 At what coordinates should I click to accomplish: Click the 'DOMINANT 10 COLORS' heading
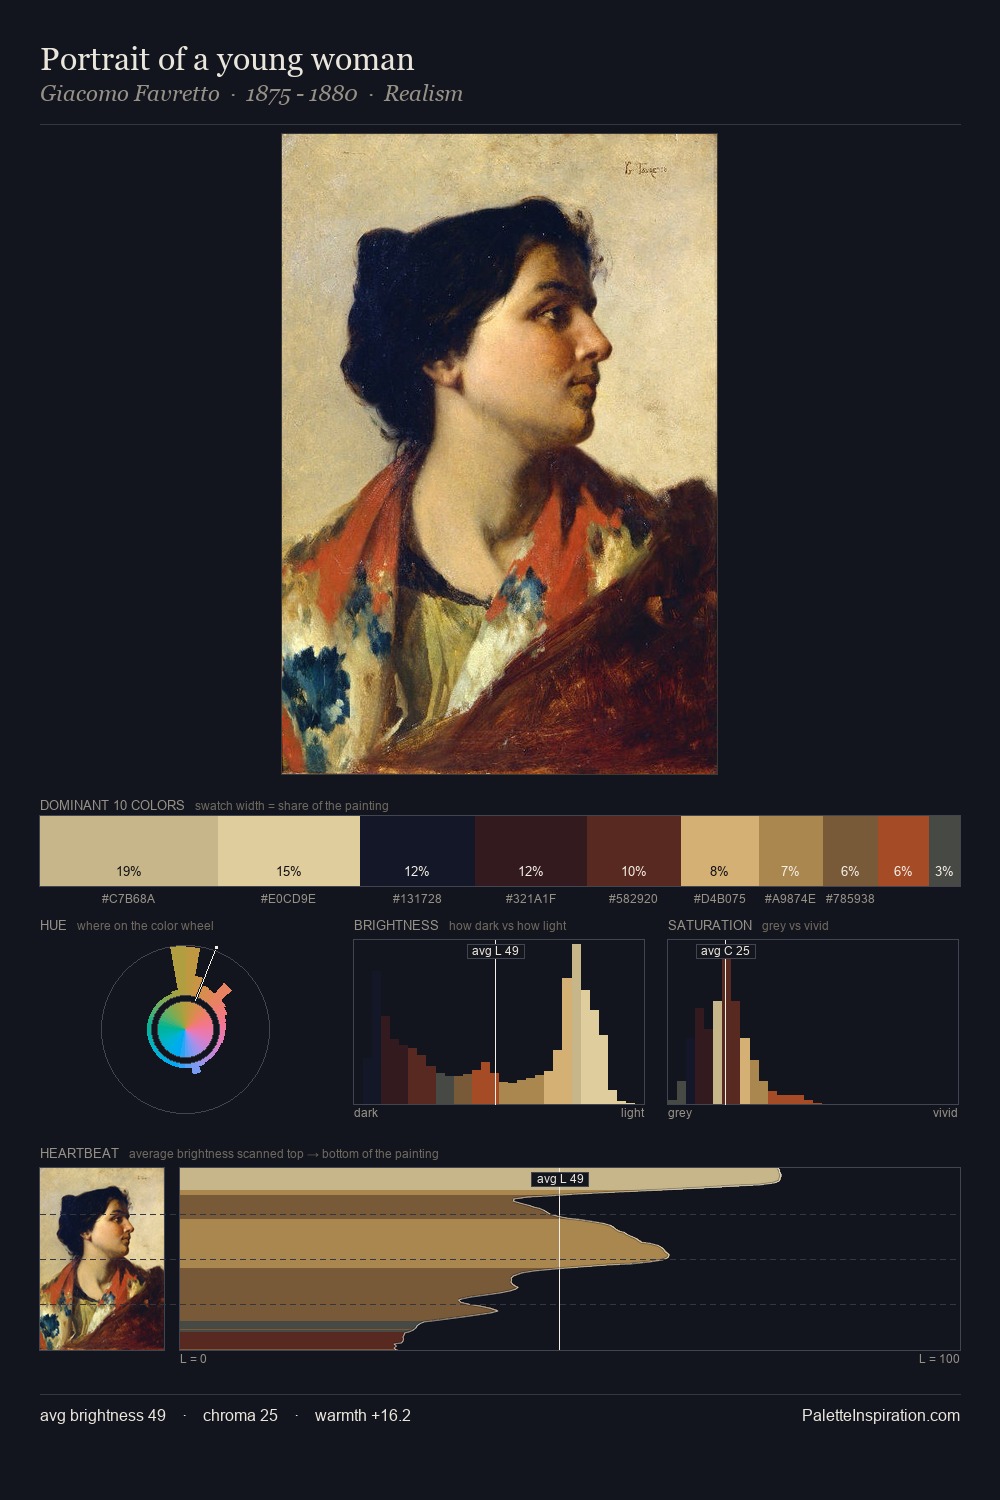112,805
